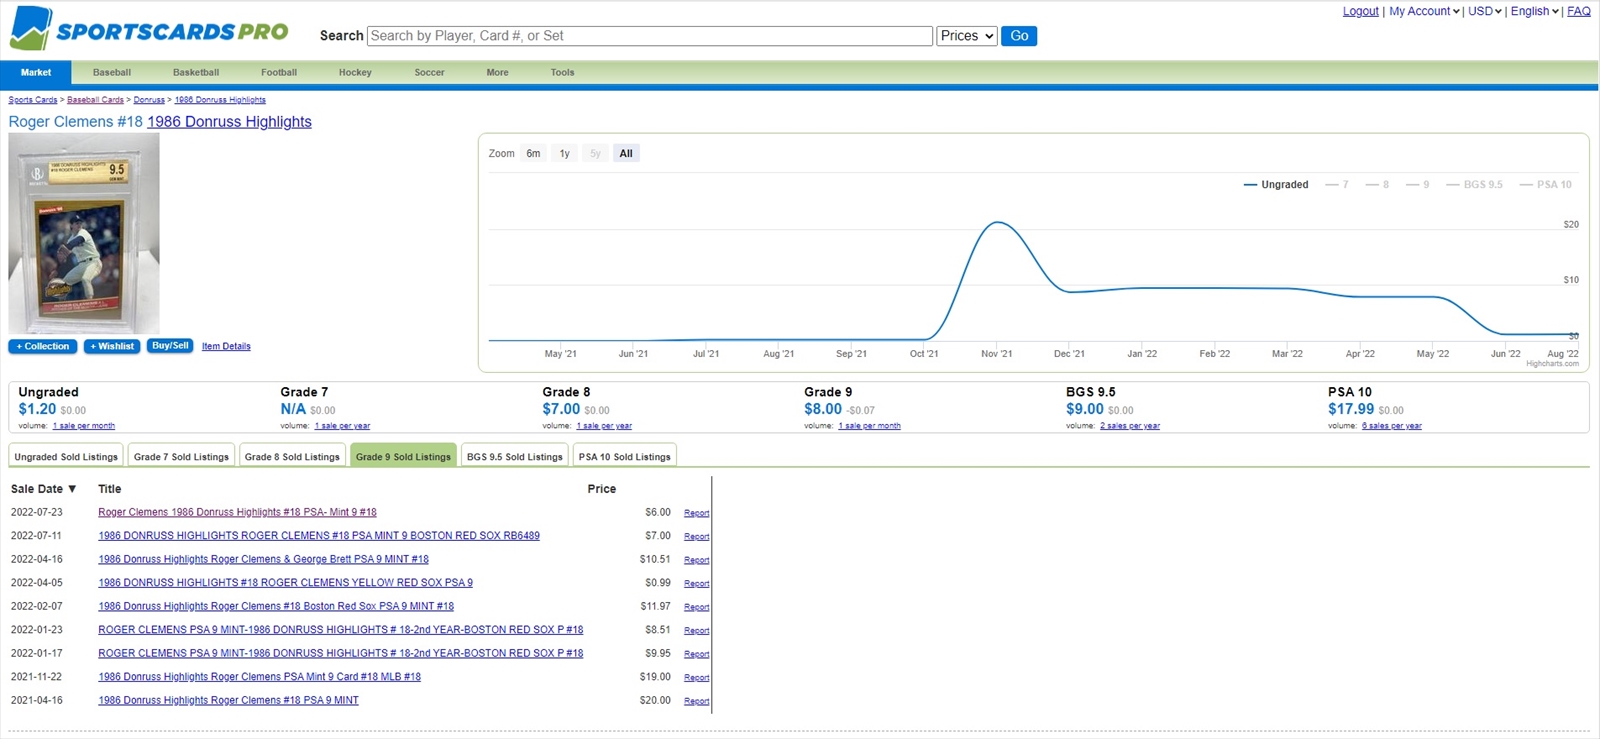Click the SportsCardsPro logo
This screenshot has height=739, width=1600.
click(149, 29)
